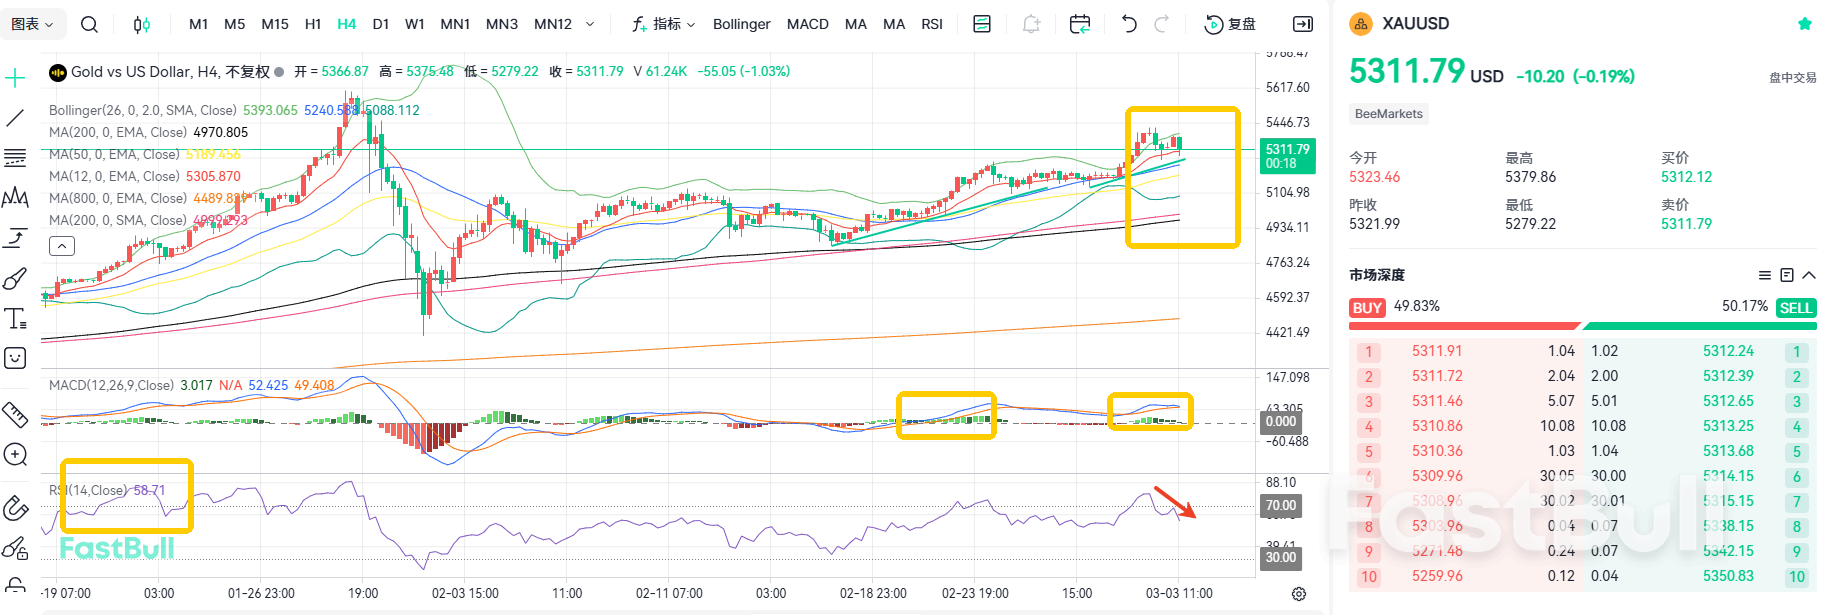Collapse the indicator legend list
1823x615 pixels.
tap(61, 246)
